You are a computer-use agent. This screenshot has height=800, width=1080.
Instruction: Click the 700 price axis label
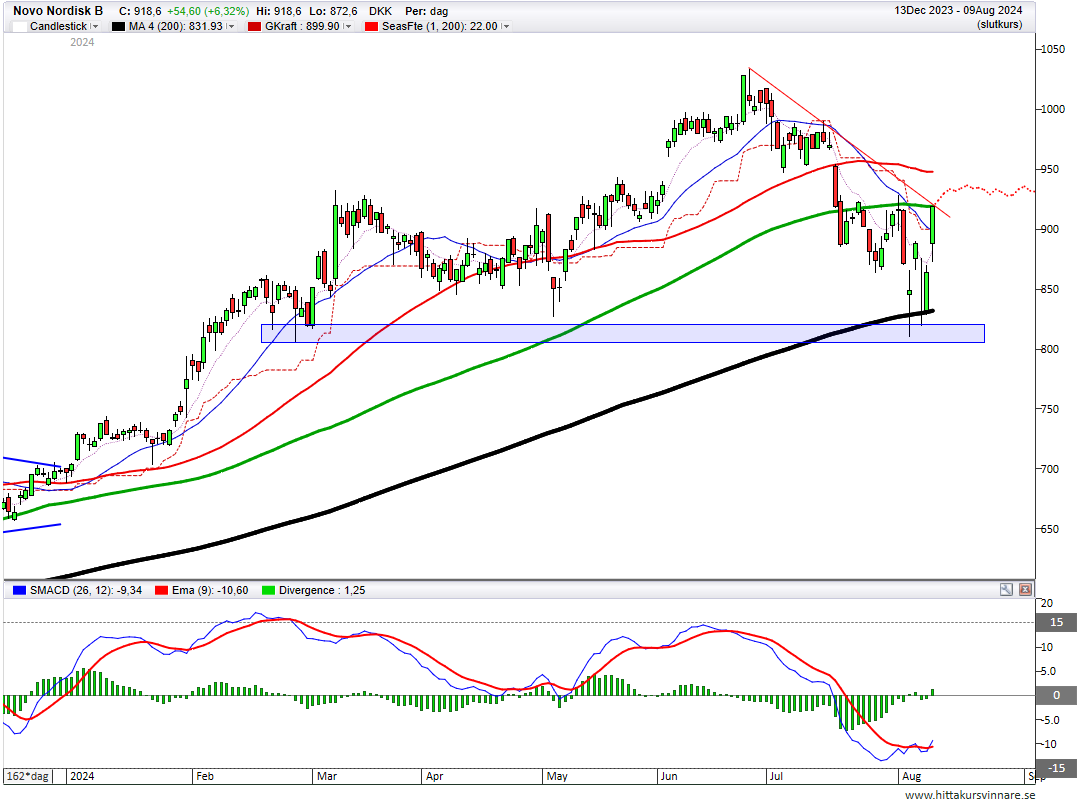(1050, 469)
